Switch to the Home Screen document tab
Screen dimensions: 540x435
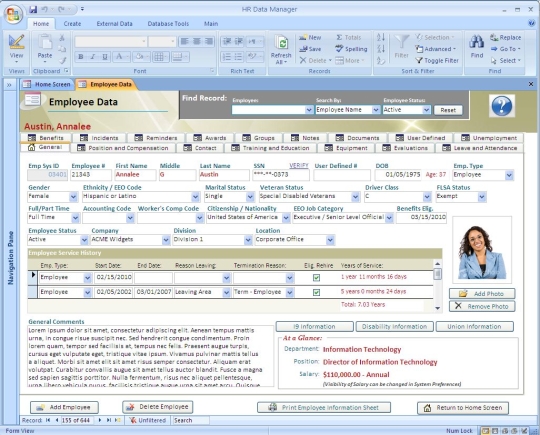coord(48,84)
